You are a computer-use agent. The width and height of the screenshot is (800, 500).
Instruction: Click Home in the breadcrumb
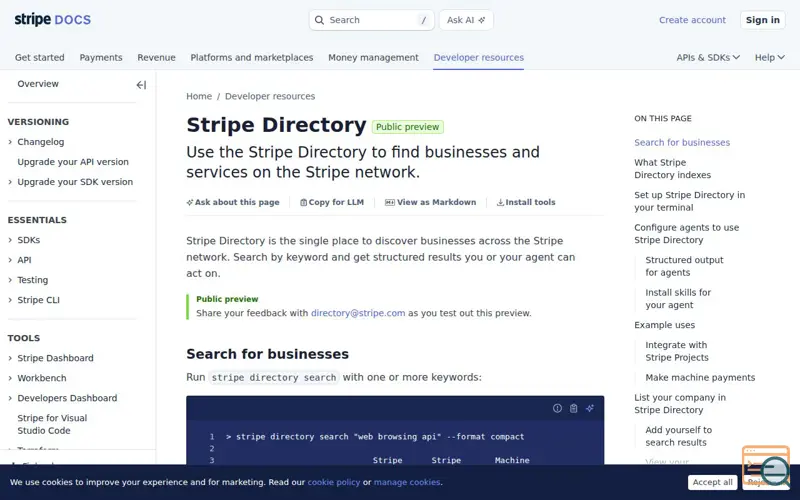[x=199, y=96]
